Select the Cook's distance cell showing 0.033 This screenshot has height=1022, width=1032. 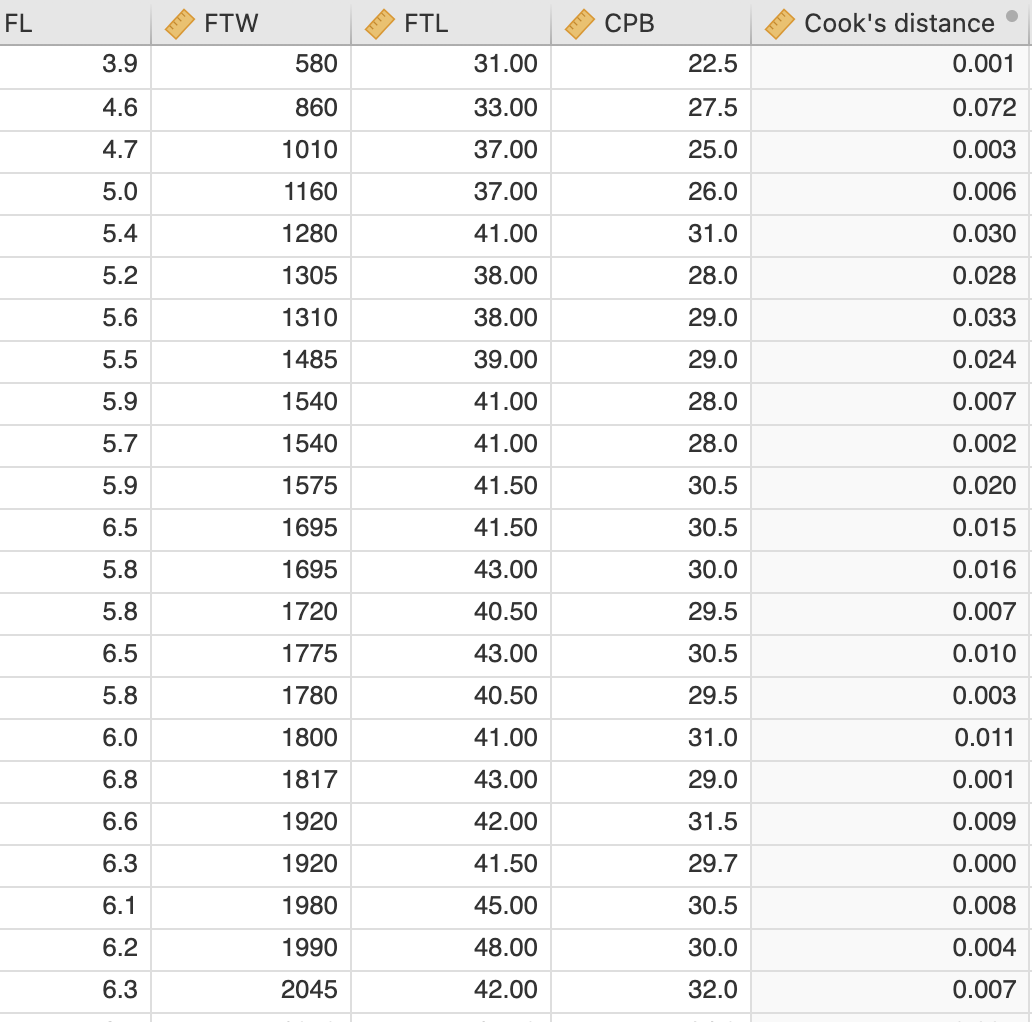point(891,318)
